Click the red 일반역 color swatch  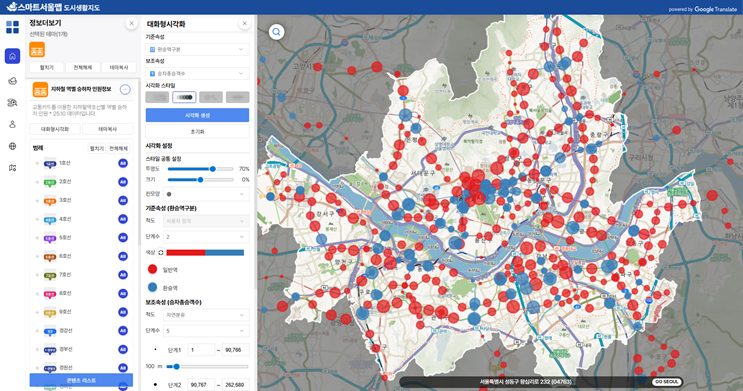(x=152, y=269)
